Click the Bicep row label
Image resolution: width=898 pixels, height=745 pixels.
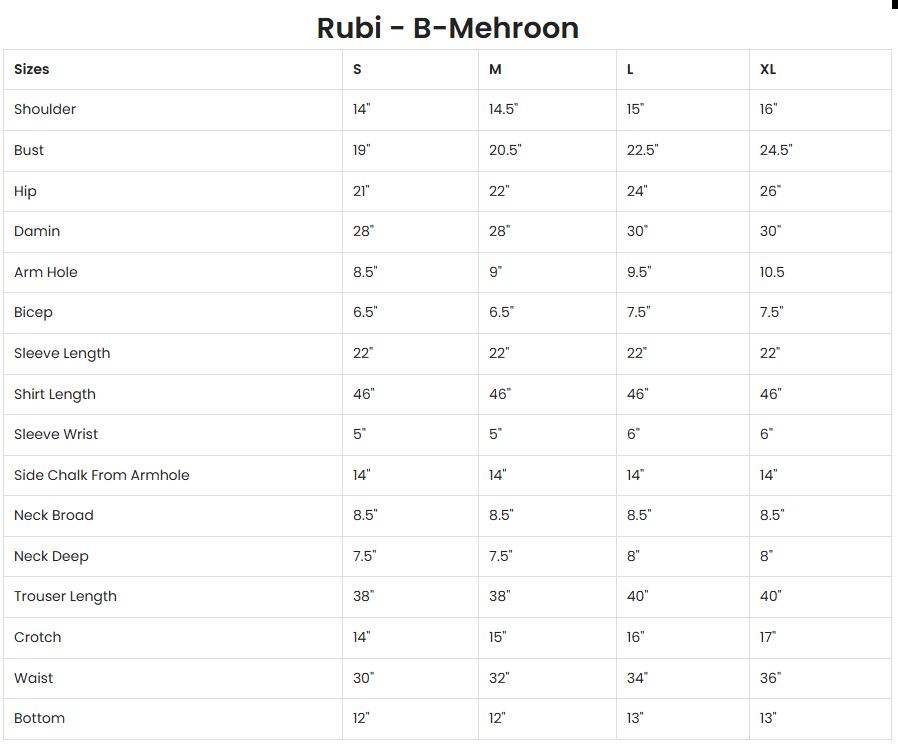33,312
